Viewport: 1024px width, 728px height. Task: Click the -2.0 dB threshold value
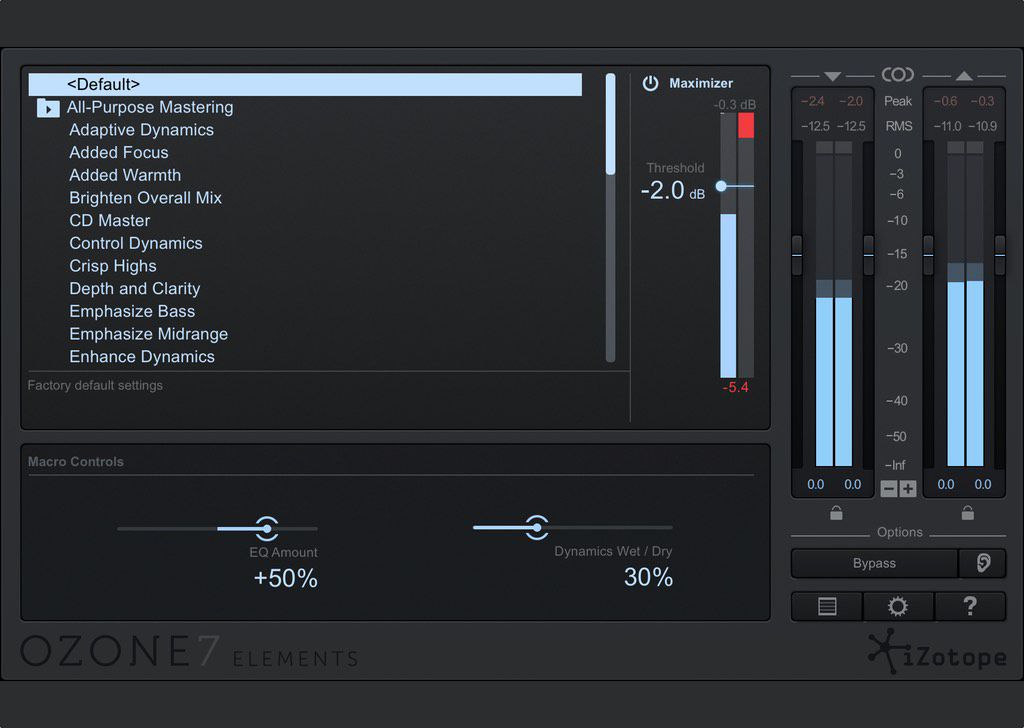pyautogui.click(x=673, y=191)
